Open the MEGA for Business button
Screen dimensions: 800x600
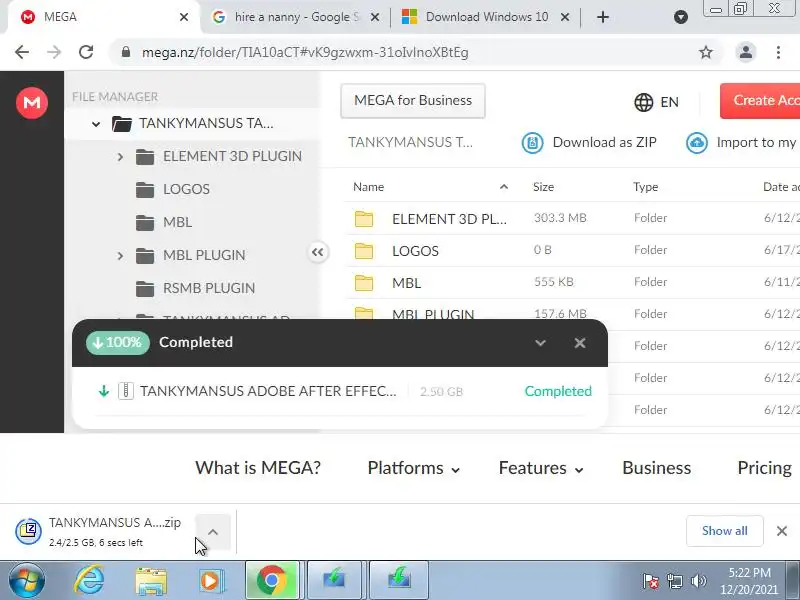[x=413, y=101]
